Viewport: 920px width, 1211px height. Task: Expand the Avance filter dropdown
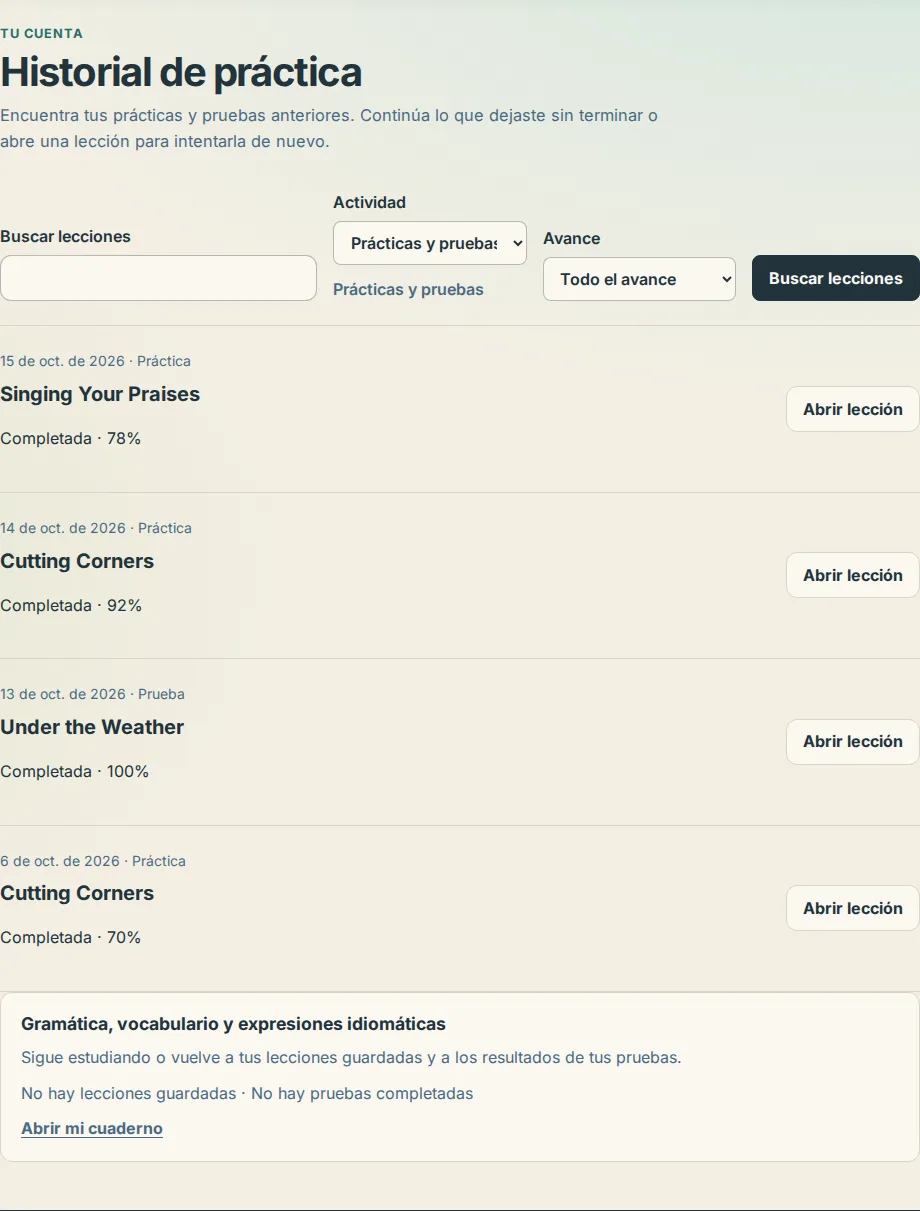(x=639, y=279)
